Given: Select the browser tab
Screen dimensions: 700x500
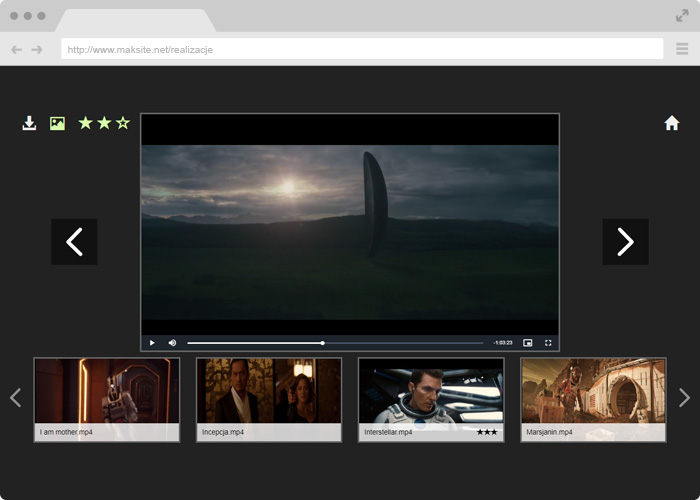Looking at the screenshot, I should [x=135, y=21].
